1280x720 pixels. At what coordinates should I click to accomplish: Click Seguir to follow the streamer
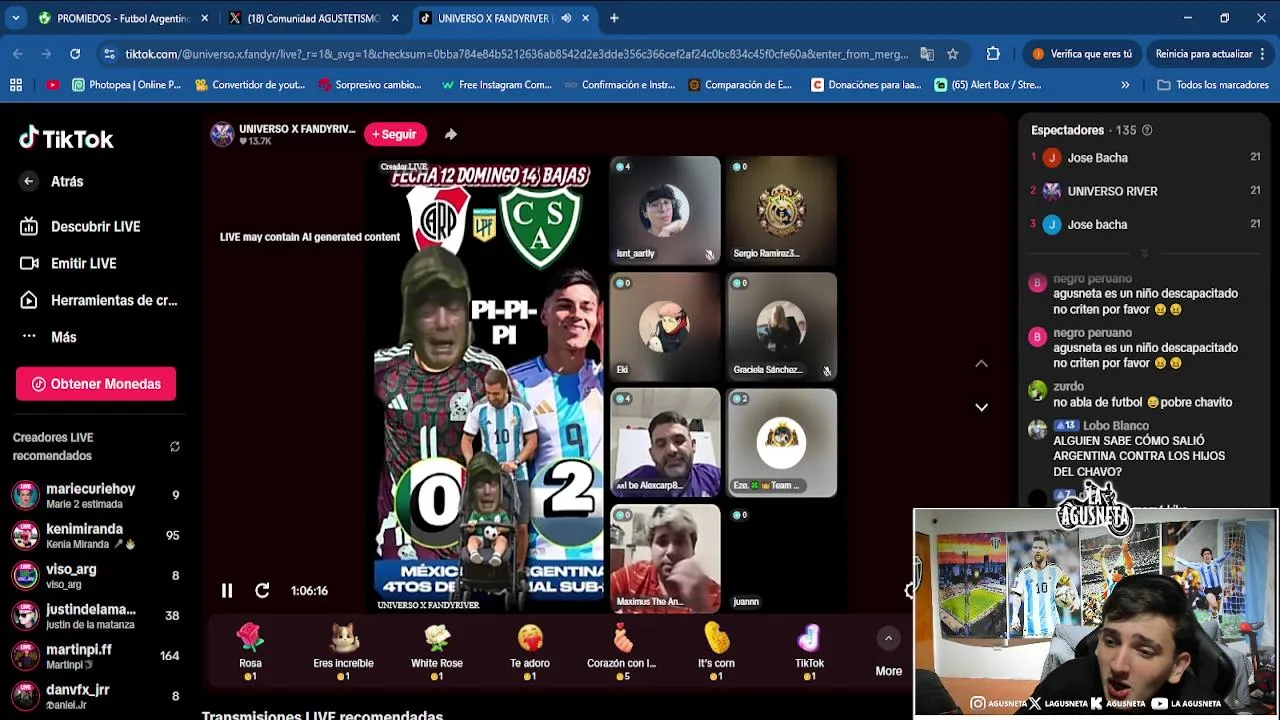tap(395, 134)
